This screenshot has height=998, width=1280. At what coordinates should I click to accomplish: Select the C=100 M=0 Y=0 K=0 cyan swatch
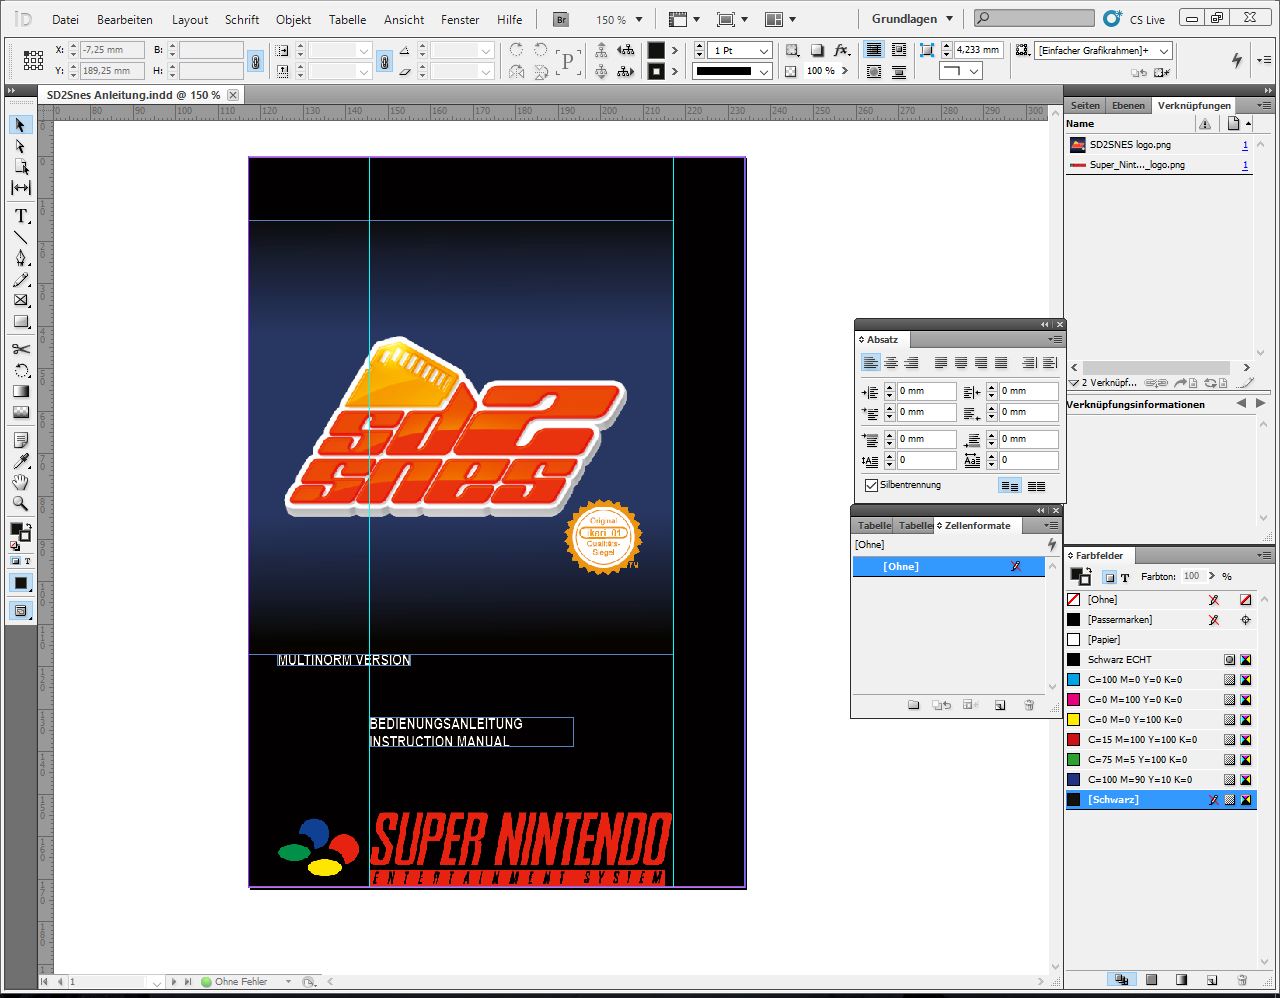coord(1160,680)
